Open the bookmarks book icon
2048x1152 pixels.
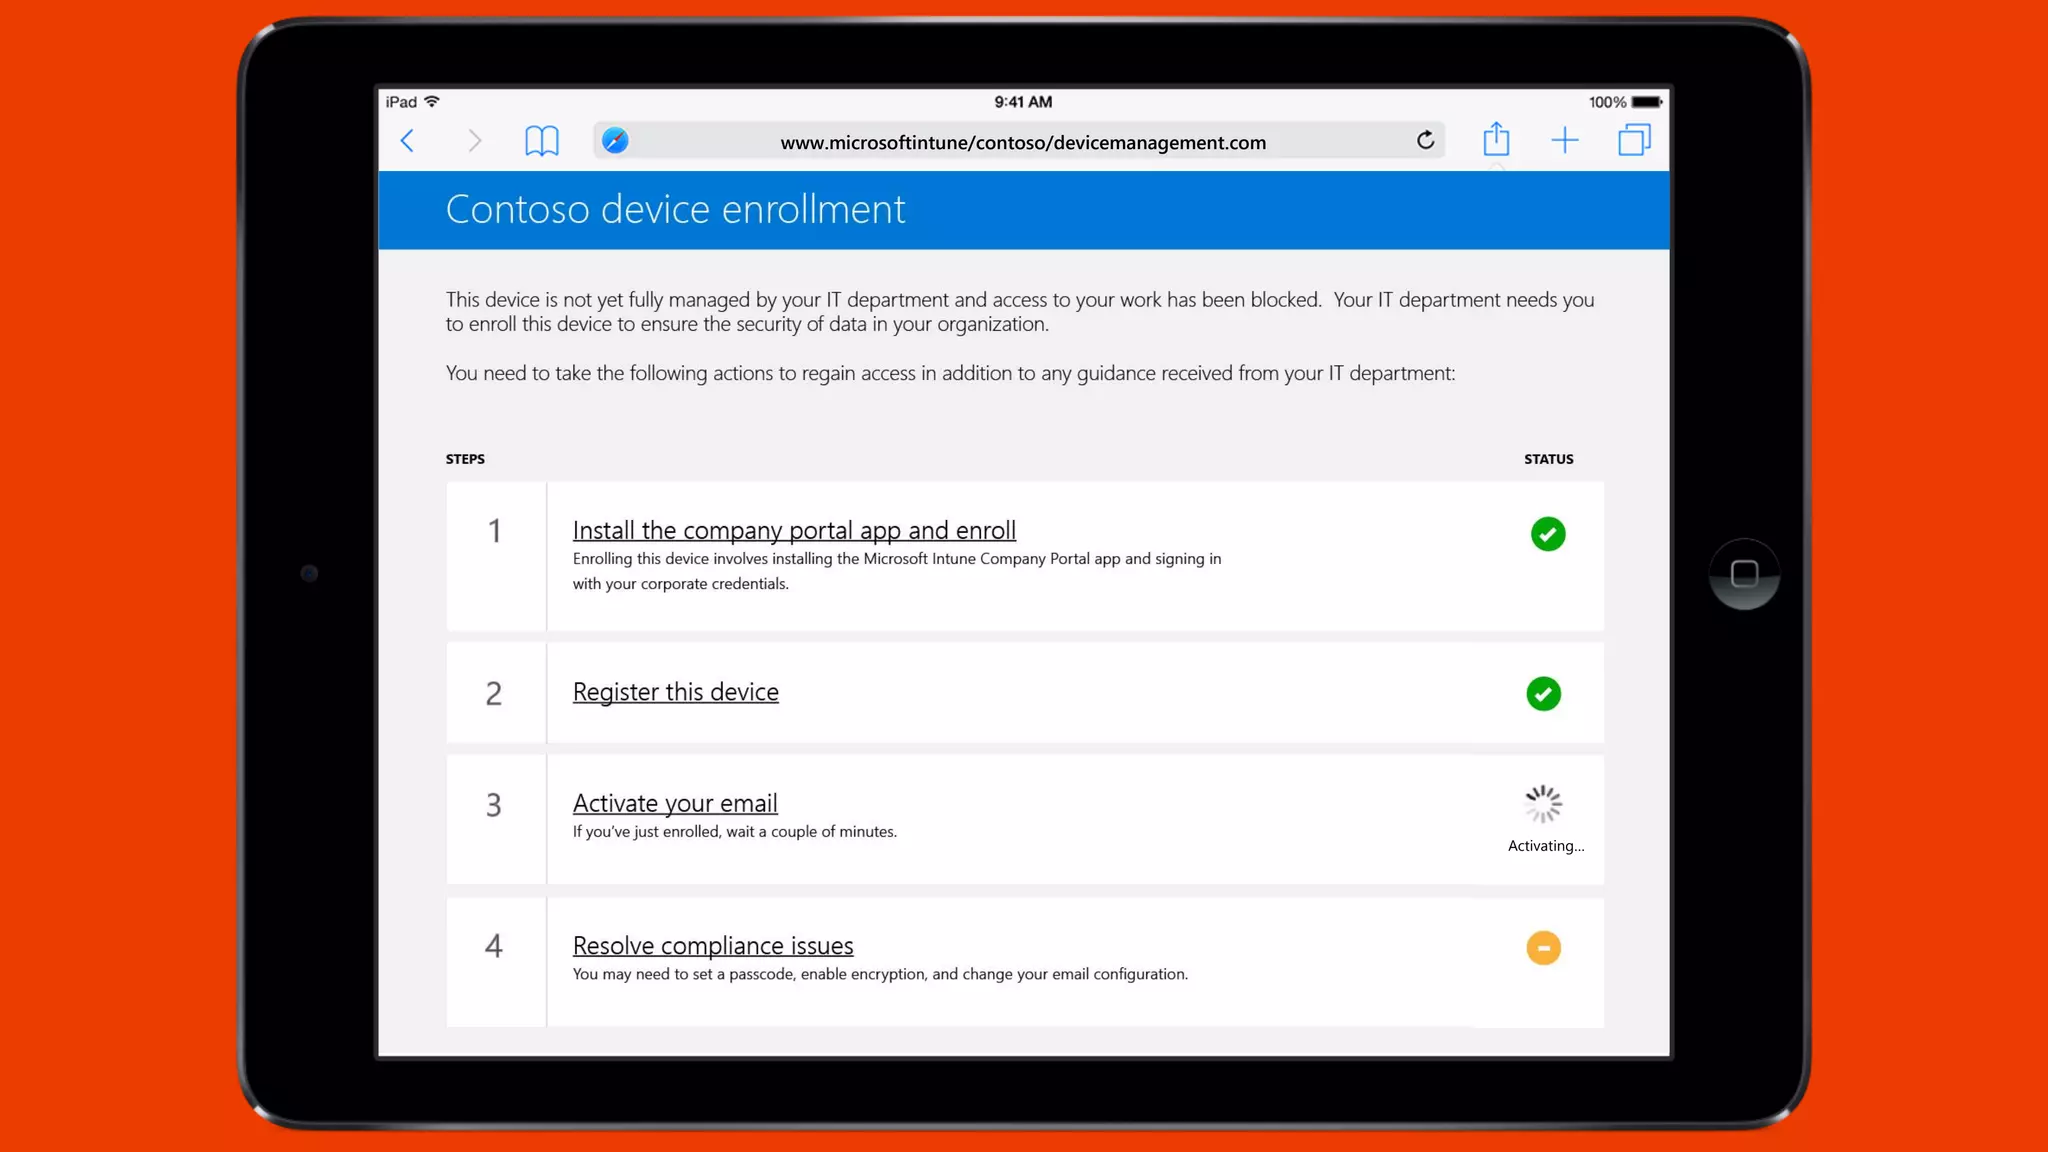[x=542, y=141]
